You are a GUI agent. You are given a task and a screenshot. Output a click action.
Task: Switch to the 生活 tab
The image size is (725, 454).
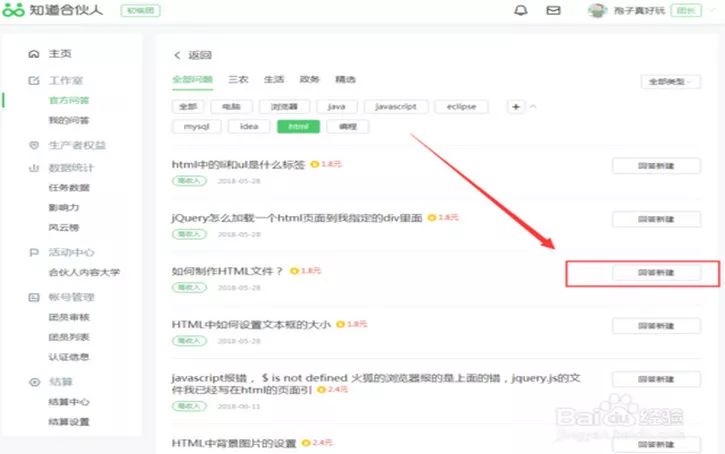(x=274, y=80)
